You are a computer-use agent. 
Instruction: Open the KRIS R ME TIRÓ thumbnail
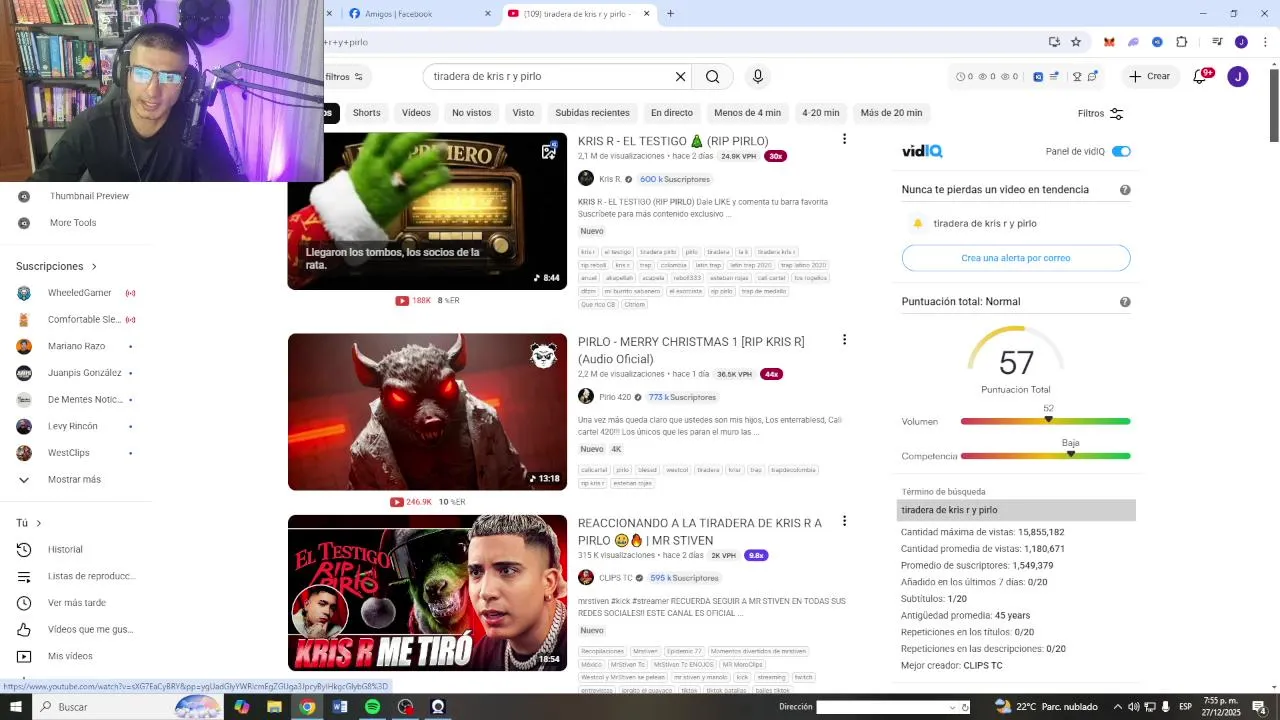(427, 593)
